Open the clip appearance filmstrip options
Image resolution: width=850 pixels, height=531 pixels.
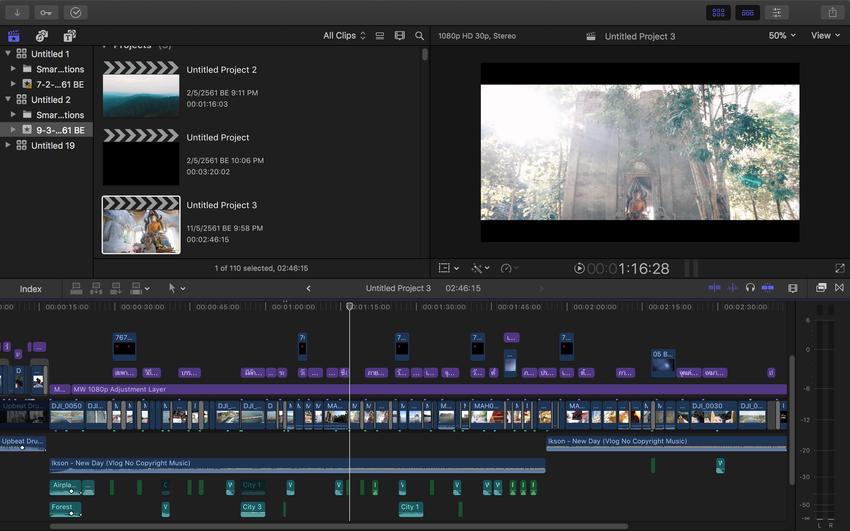coord(400,36)
